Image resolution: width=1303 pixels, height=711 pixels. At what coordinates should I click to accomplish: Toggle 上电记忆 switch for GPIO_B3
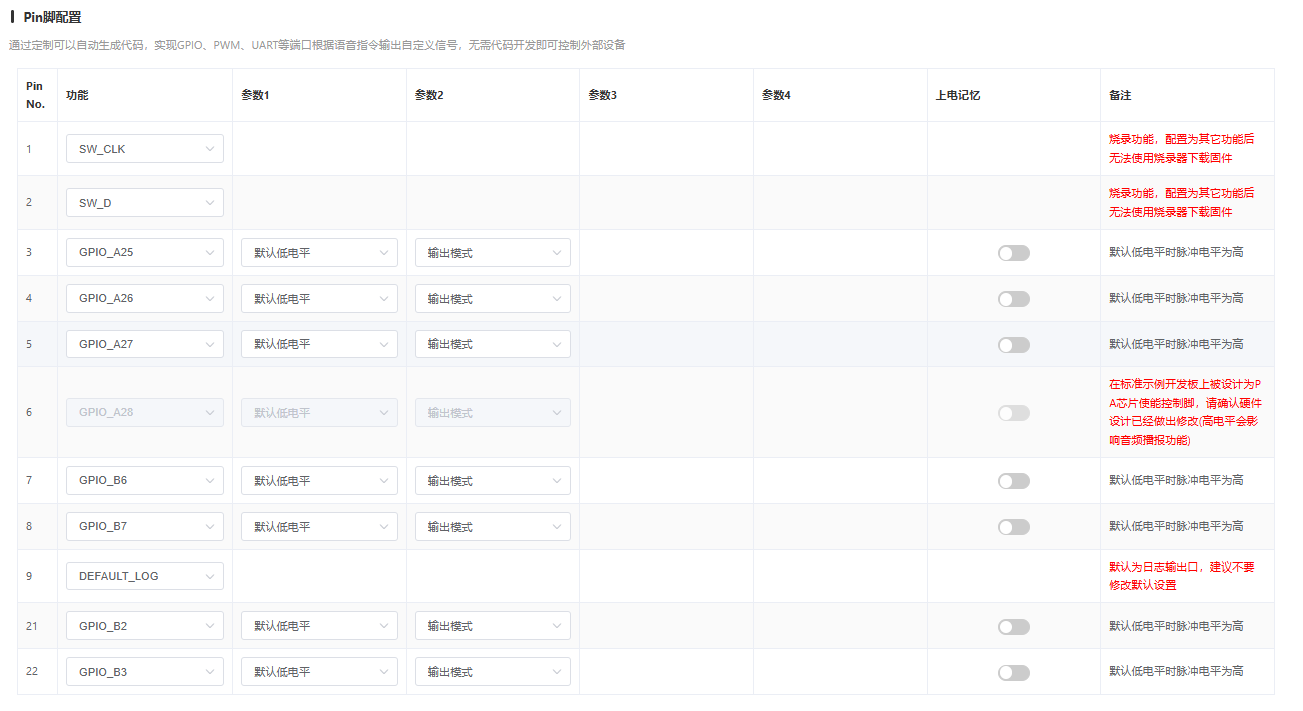(x=1013, y=673)
